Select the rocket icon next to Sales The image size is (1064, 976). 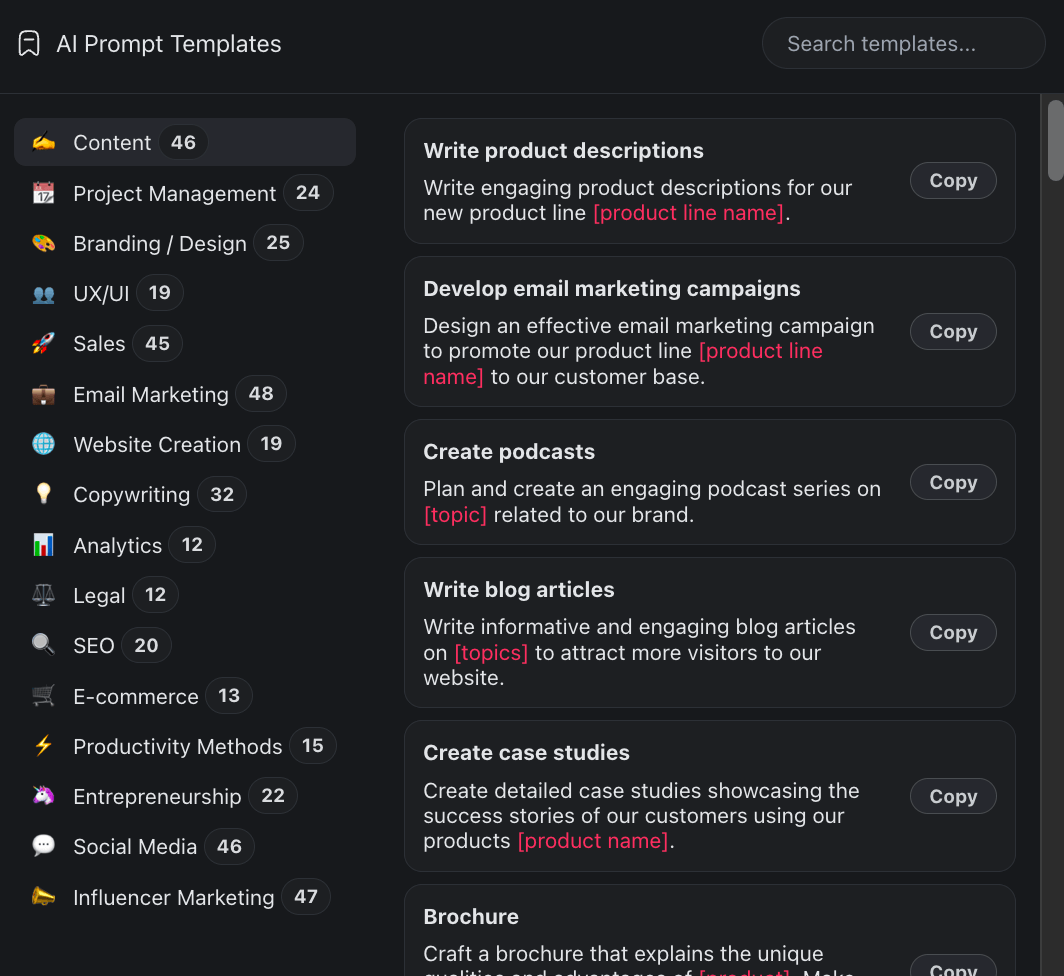point(44,343)
